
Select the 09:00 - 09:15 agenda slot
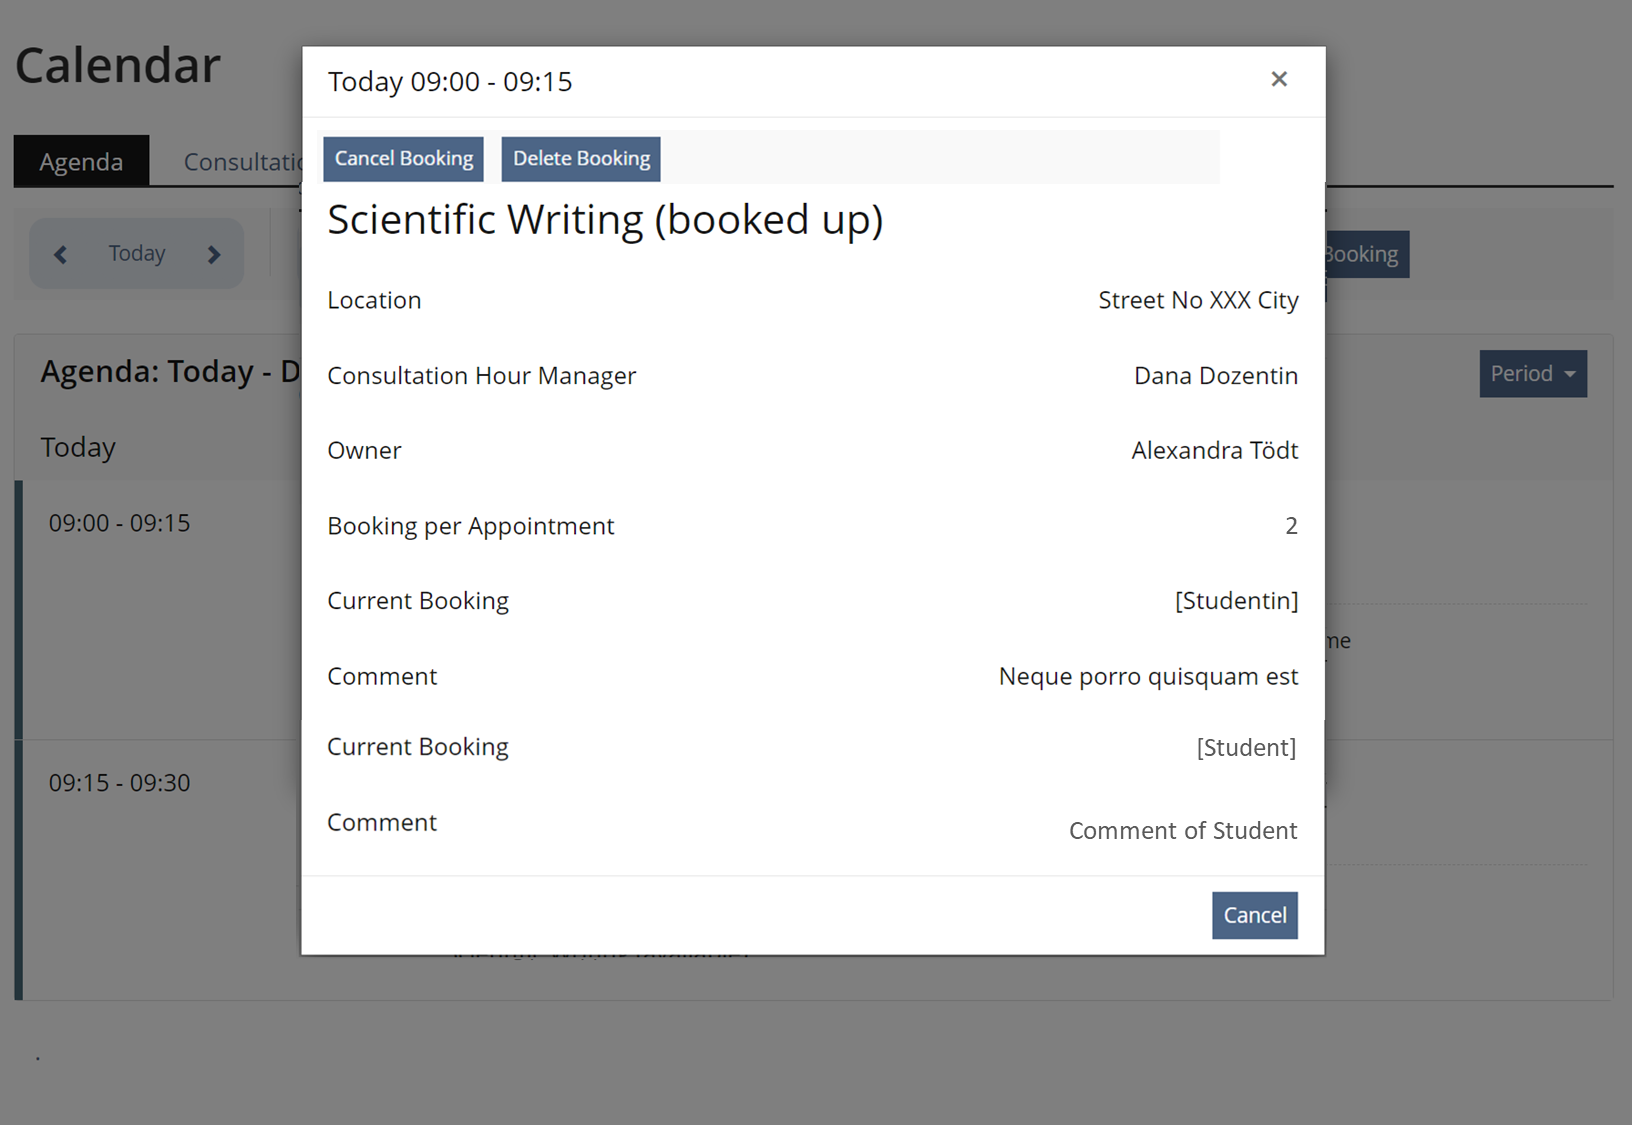120,523
